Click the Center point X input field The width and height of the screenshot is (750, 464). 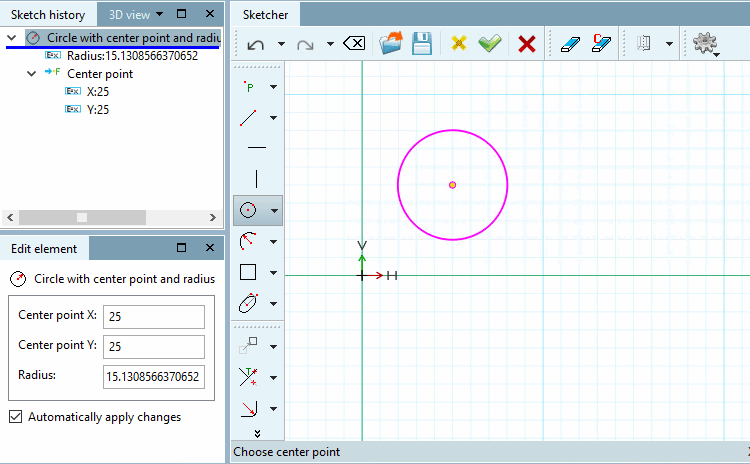[x=154, y=317]
